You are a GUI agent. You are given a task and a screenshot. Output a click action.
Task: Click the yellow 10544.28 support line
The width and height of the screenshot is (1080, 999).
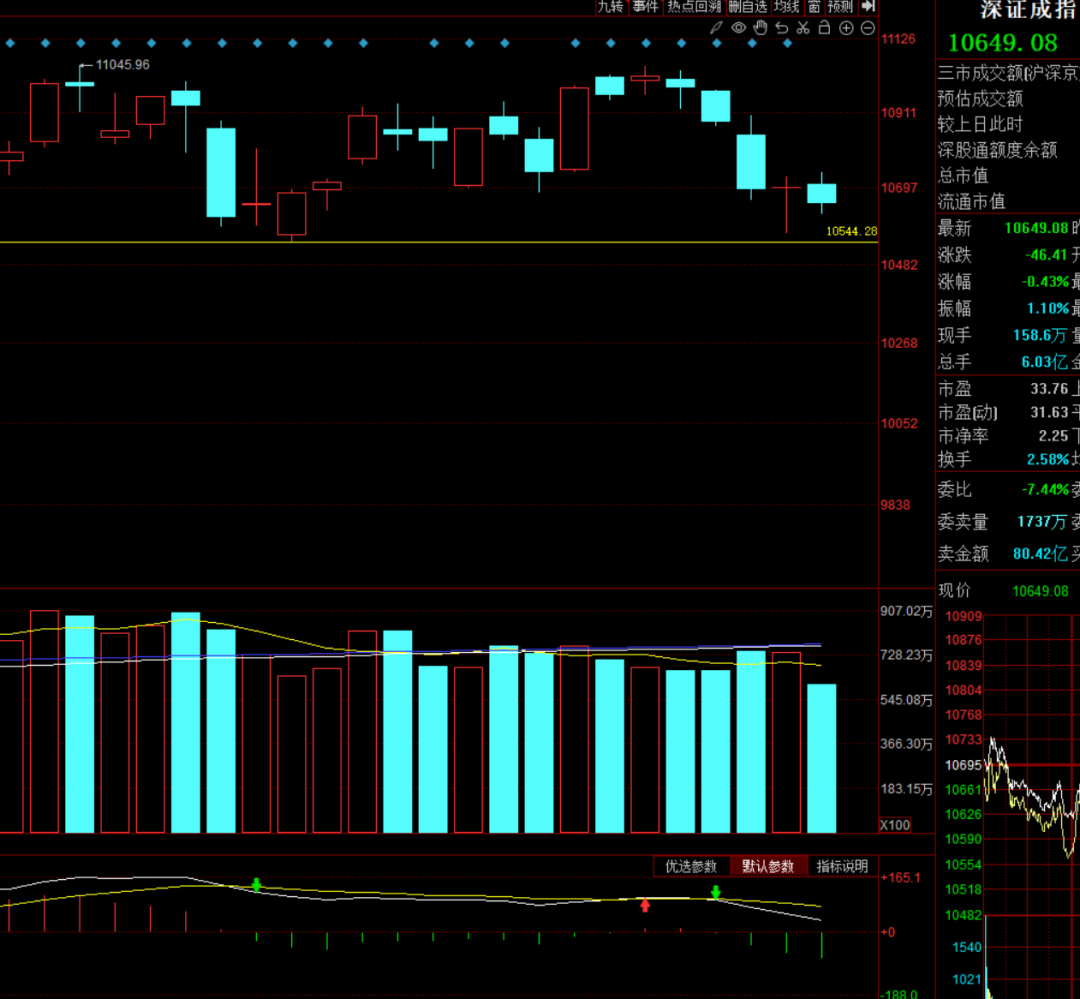coord(400,242)
